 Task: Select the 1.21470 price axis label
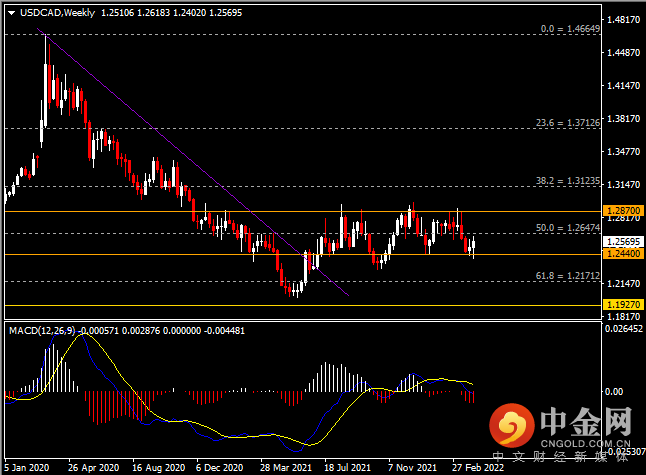[624, 283]
